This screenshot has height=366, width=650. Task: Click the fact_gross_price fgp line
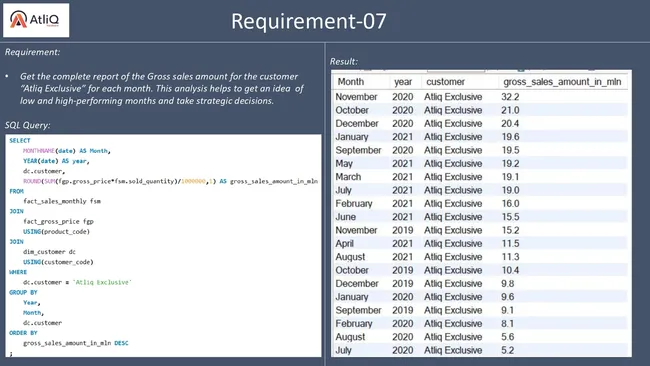(58, 222)
